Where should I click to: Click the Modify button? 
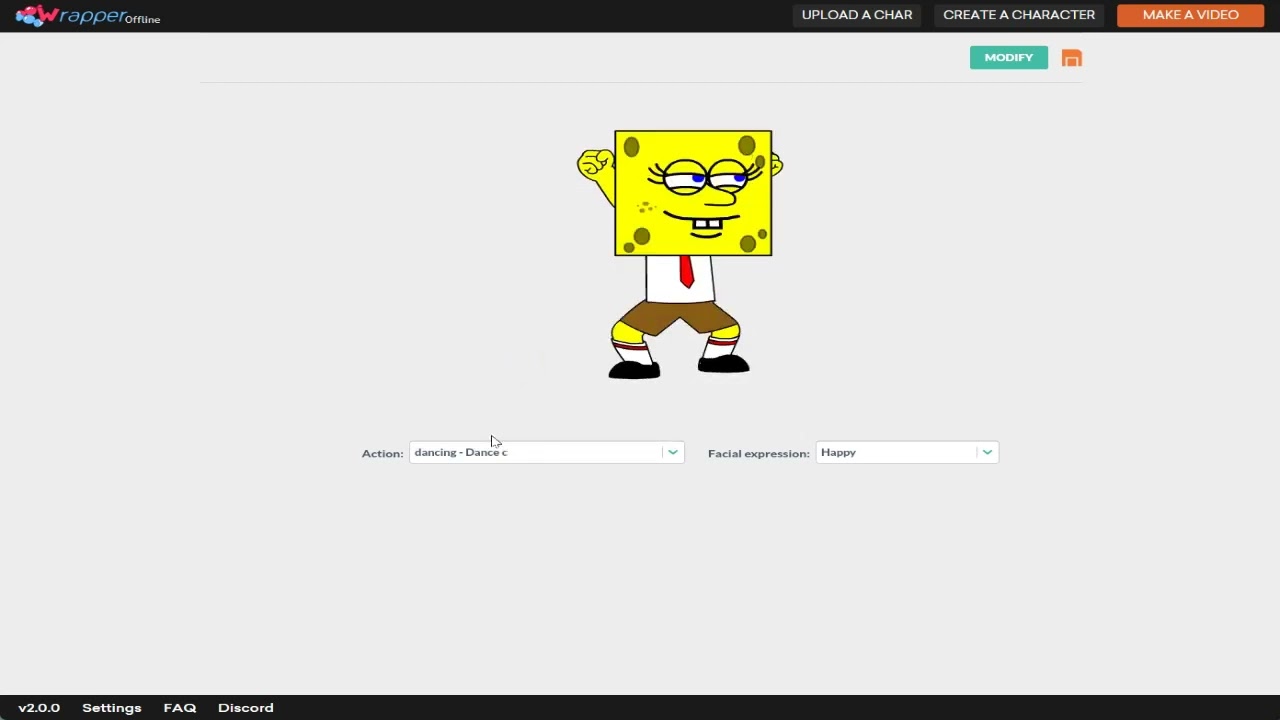[1009, 58]
